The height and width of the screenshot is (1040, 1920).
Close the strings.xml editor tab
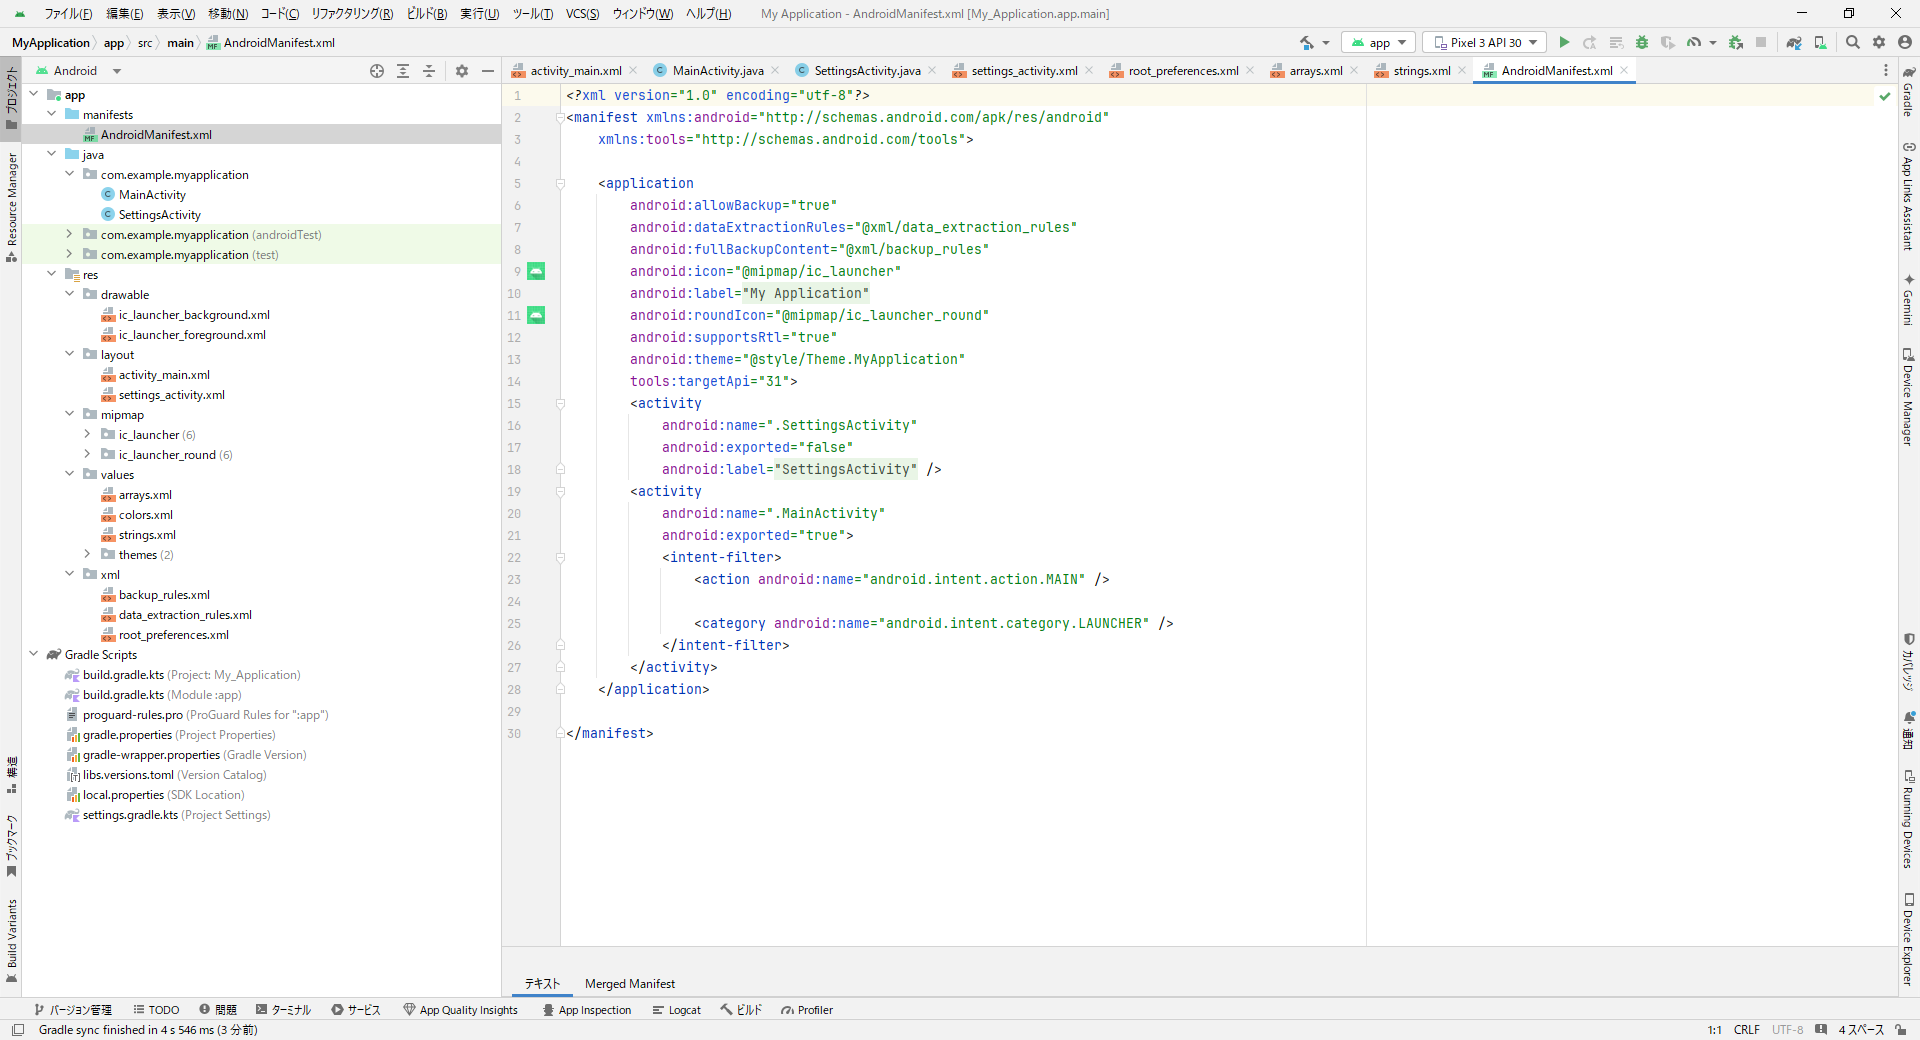click(1462, 71)
